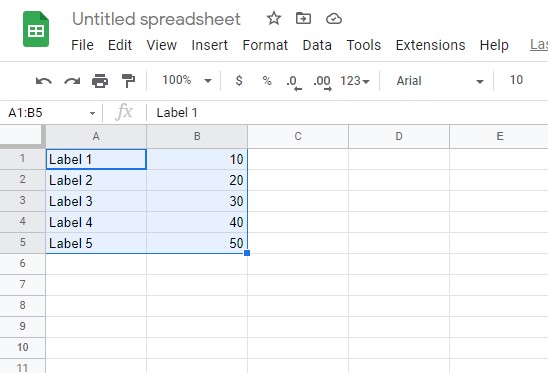Click the Move to folder icon
Viewport: 548px width, 373px height.
303,18
